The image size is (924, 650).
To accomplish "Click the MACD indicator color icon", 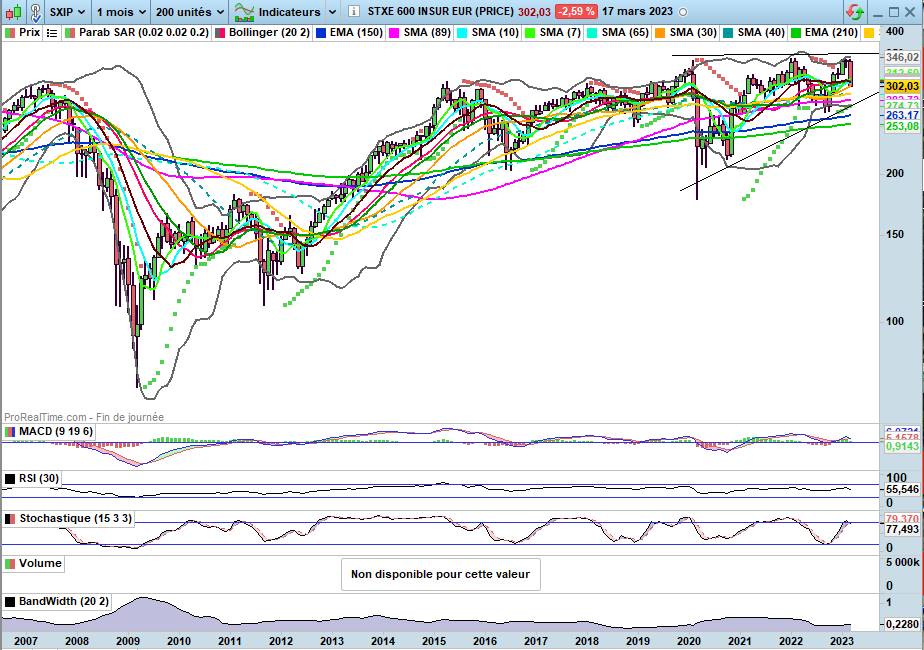I will click(x=11, y=431).
